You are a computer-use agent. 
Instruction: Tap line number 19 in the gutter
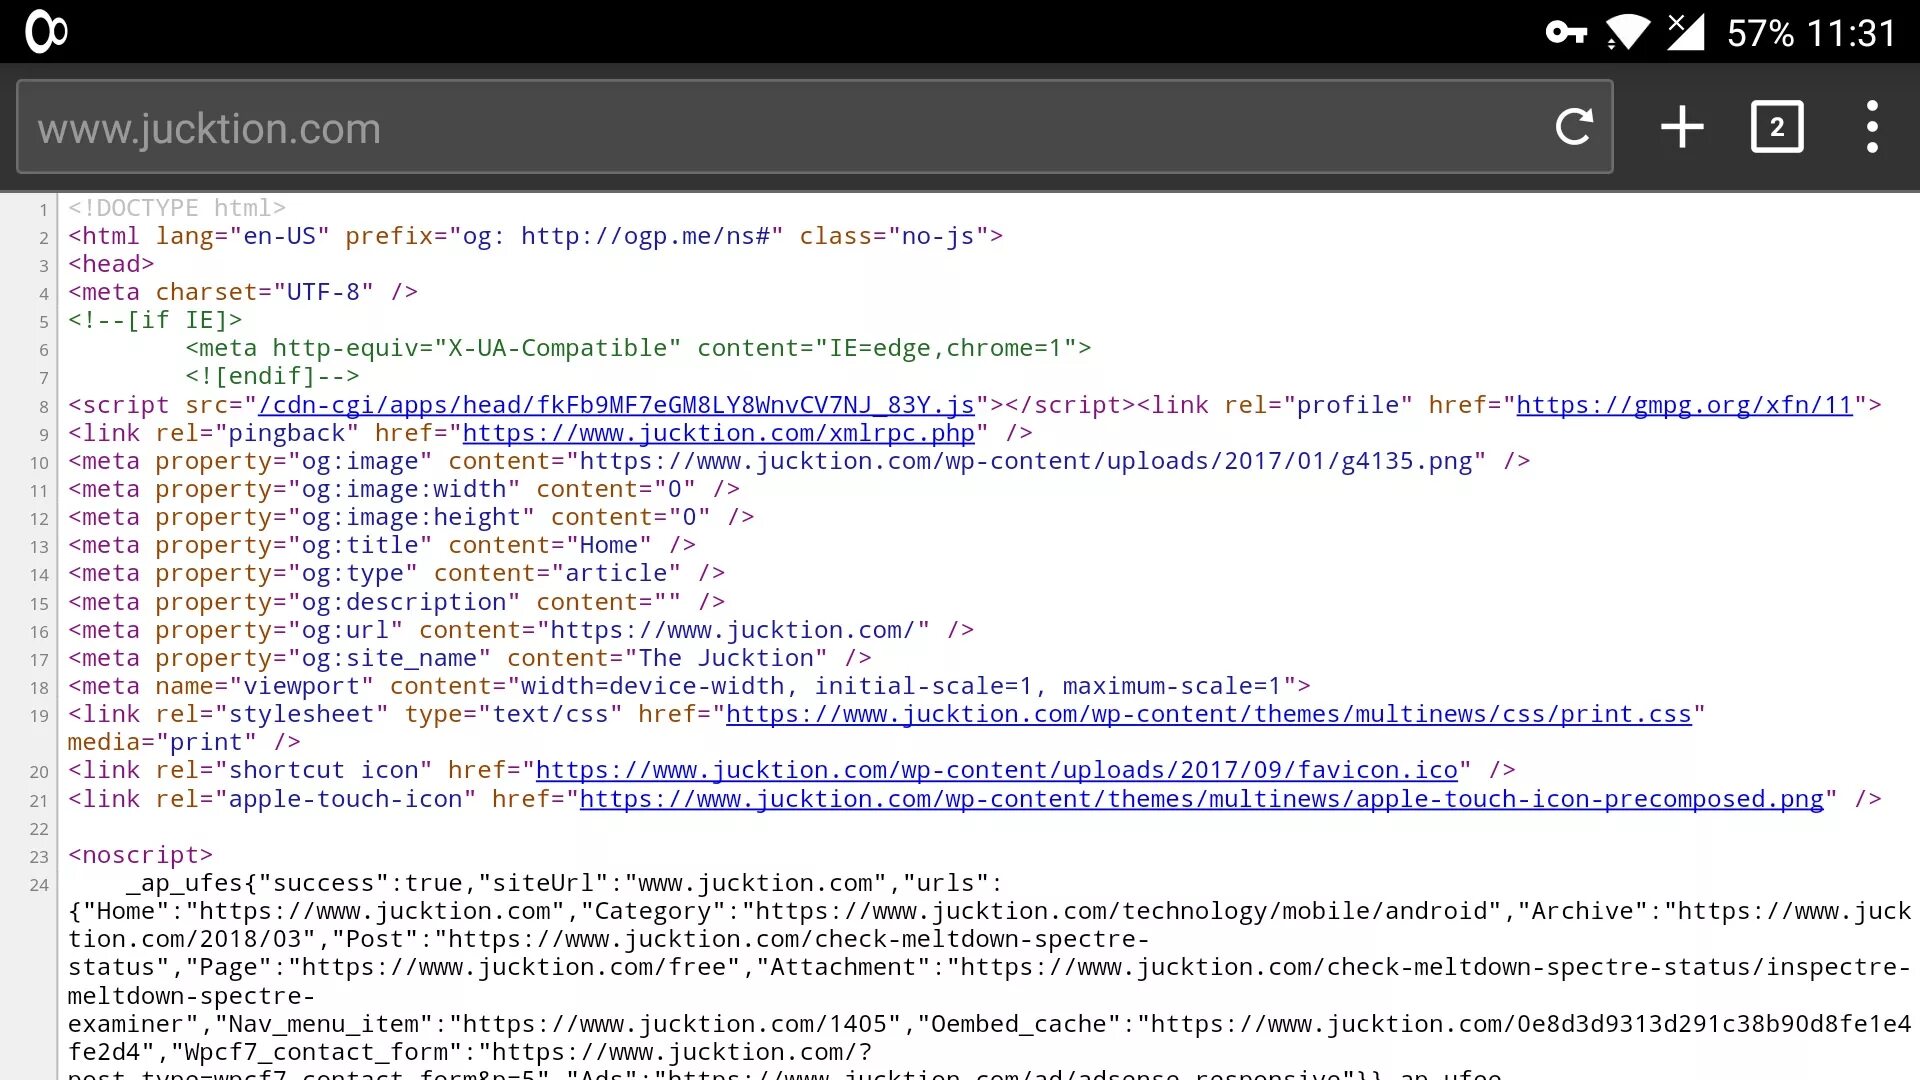(x=39, y=716)
